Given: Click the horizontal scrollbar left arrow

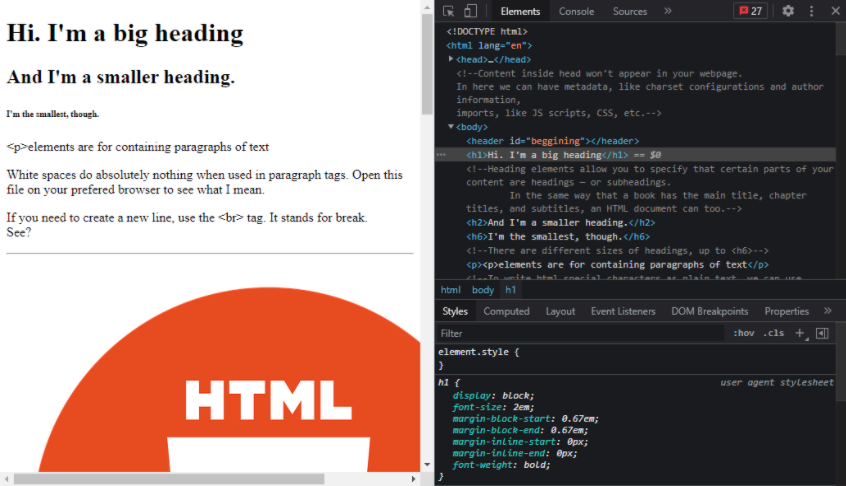Looking at the screenshot, I should click(x=6, y=479).
